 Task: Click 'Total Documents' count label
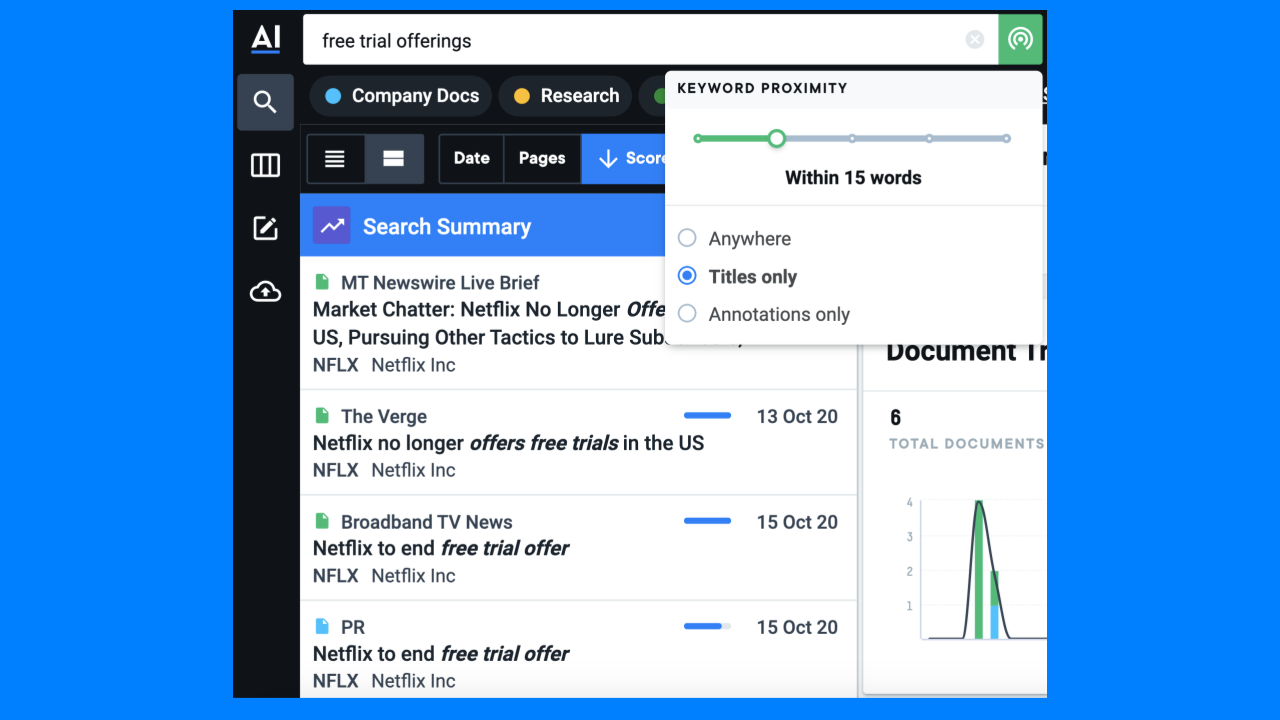point(966,443)
